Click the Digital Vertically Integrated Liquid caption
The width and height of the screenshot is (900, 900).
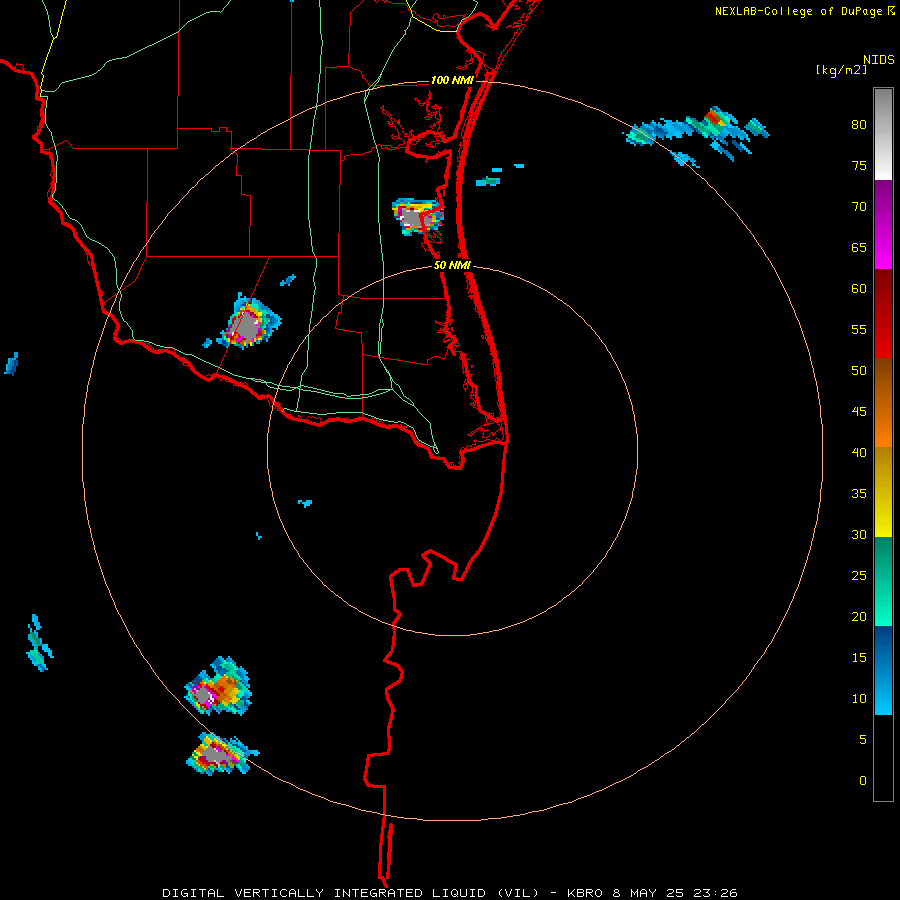click(350, 893)
